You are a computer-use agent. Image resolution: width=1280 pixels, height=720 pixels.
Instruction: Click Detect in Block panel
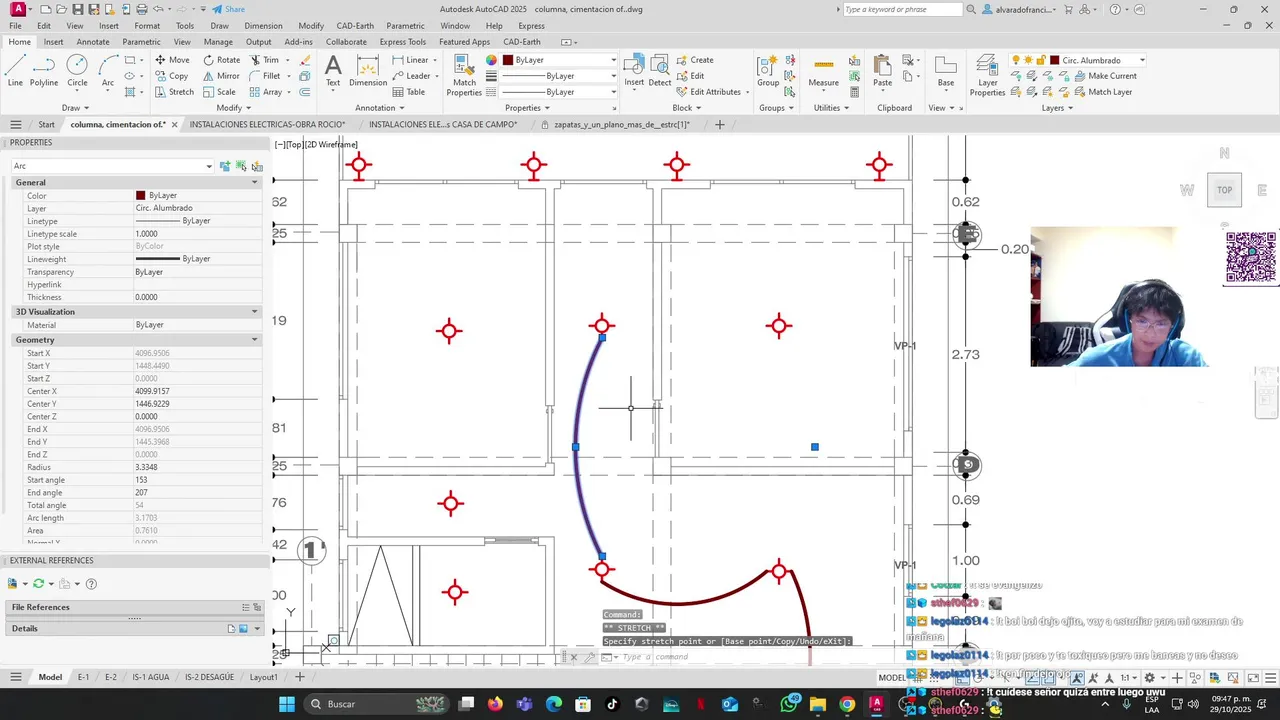click(x=660, y=71)
